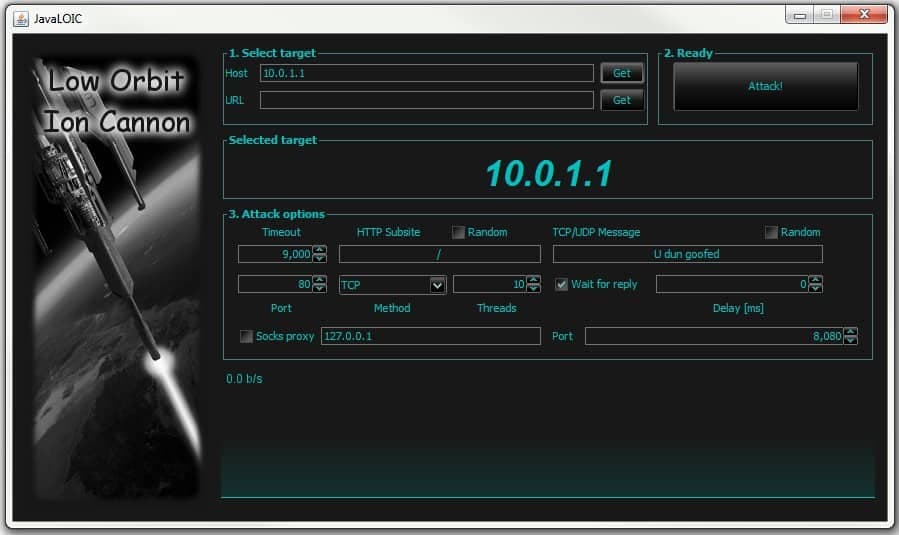Increase attack Port 80 with up arrow
899x535 pixels.
pos(320,279)
